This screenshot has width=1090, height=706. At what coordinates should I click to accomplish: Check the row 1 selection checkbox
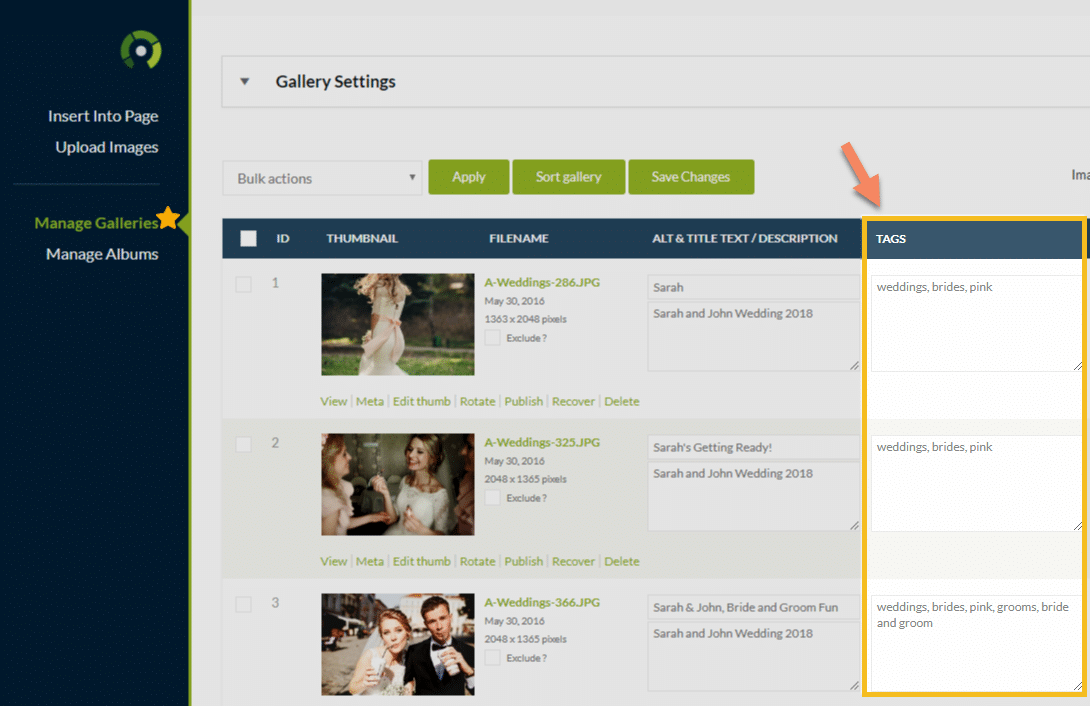coord(243,284)
